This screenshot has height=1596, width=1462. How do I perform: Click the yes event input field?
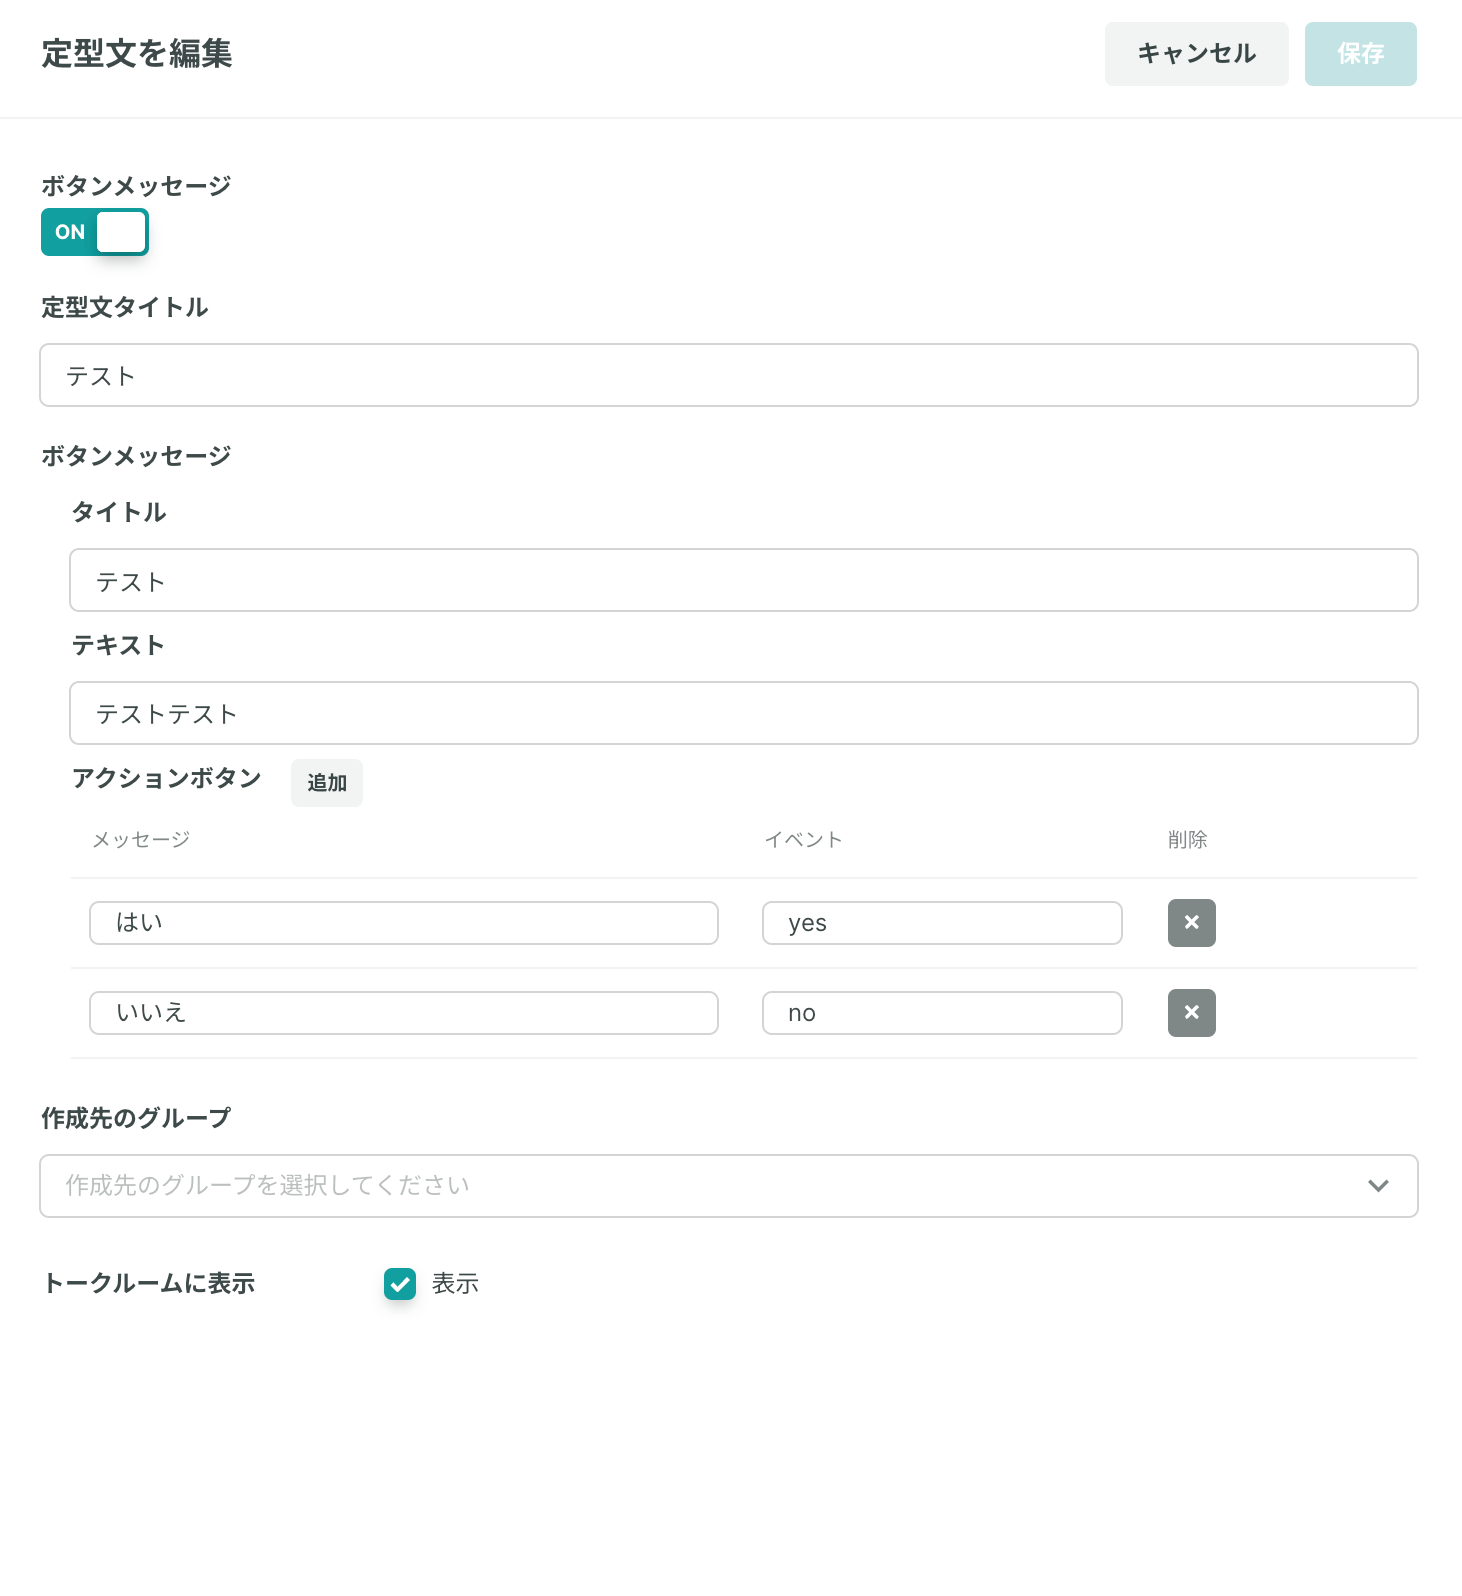pos(942,923)
